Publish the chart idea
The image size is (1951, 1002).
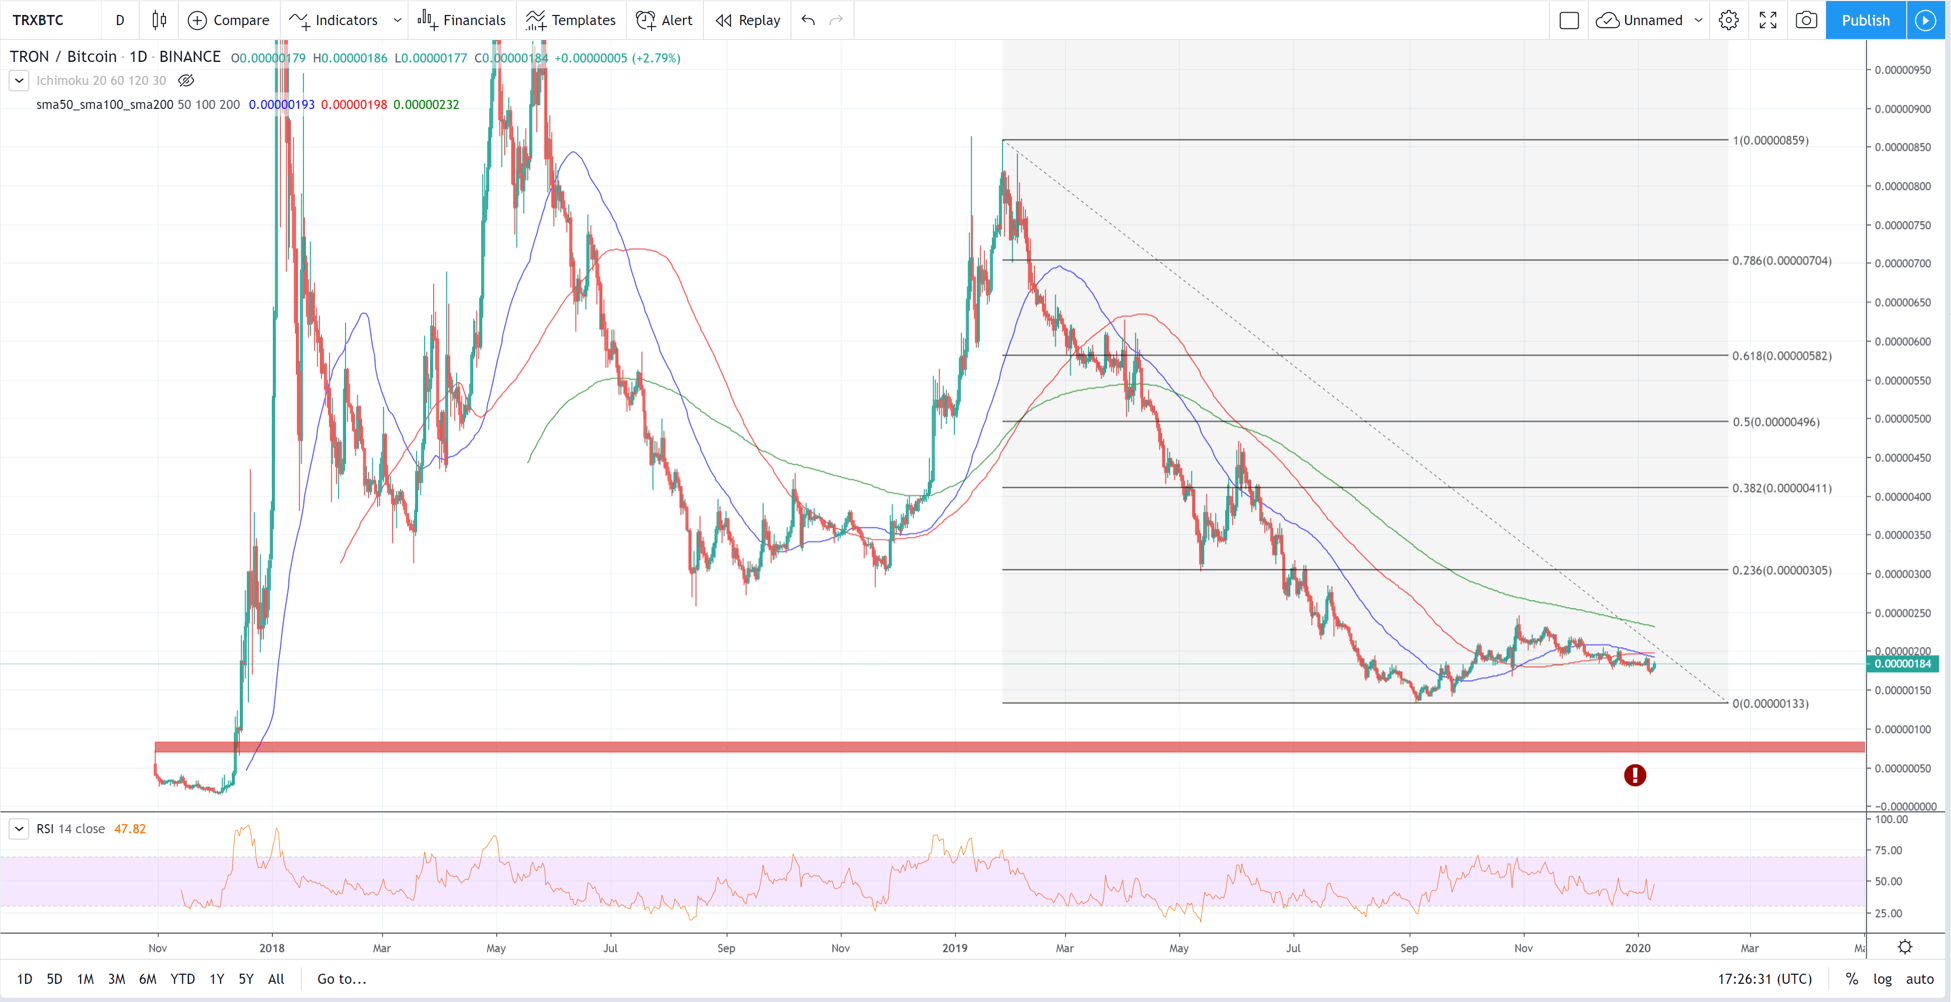tap(1865, 20)
